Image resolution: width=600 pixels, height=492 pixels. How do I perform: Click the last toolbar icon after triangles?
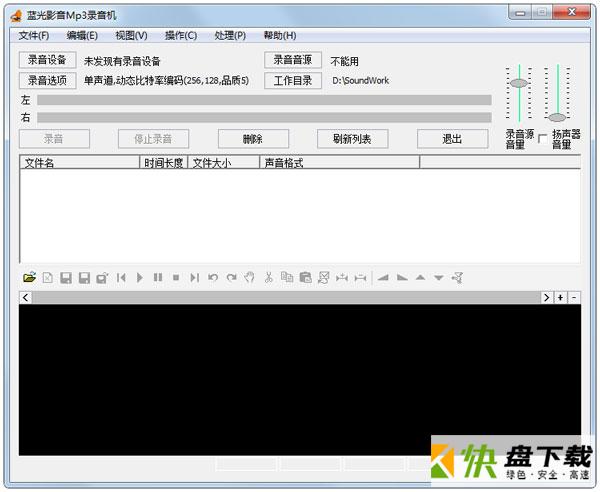tap(457, 277)
